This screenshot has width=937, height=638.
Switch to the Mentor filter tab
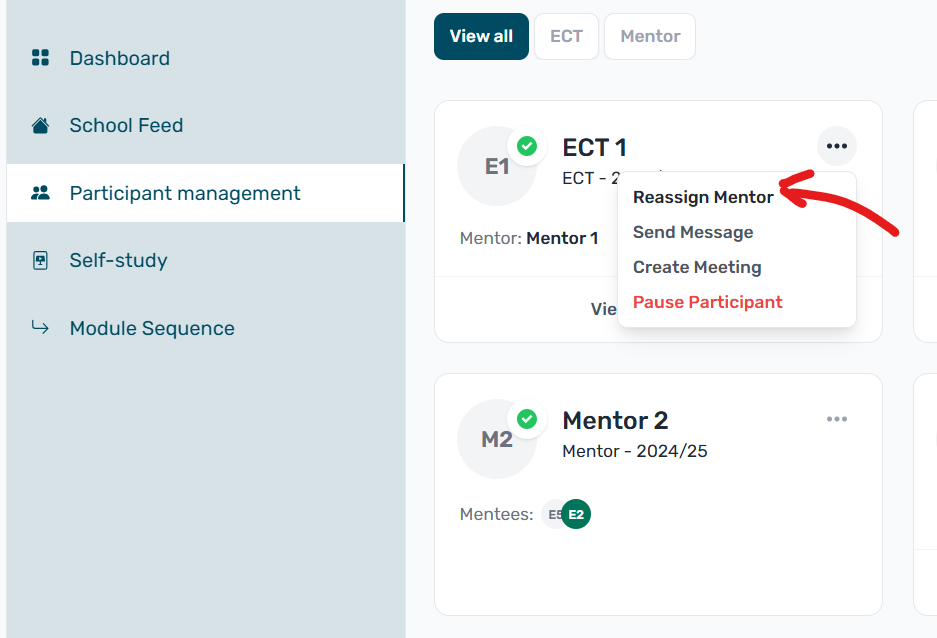tap(650, 36)
